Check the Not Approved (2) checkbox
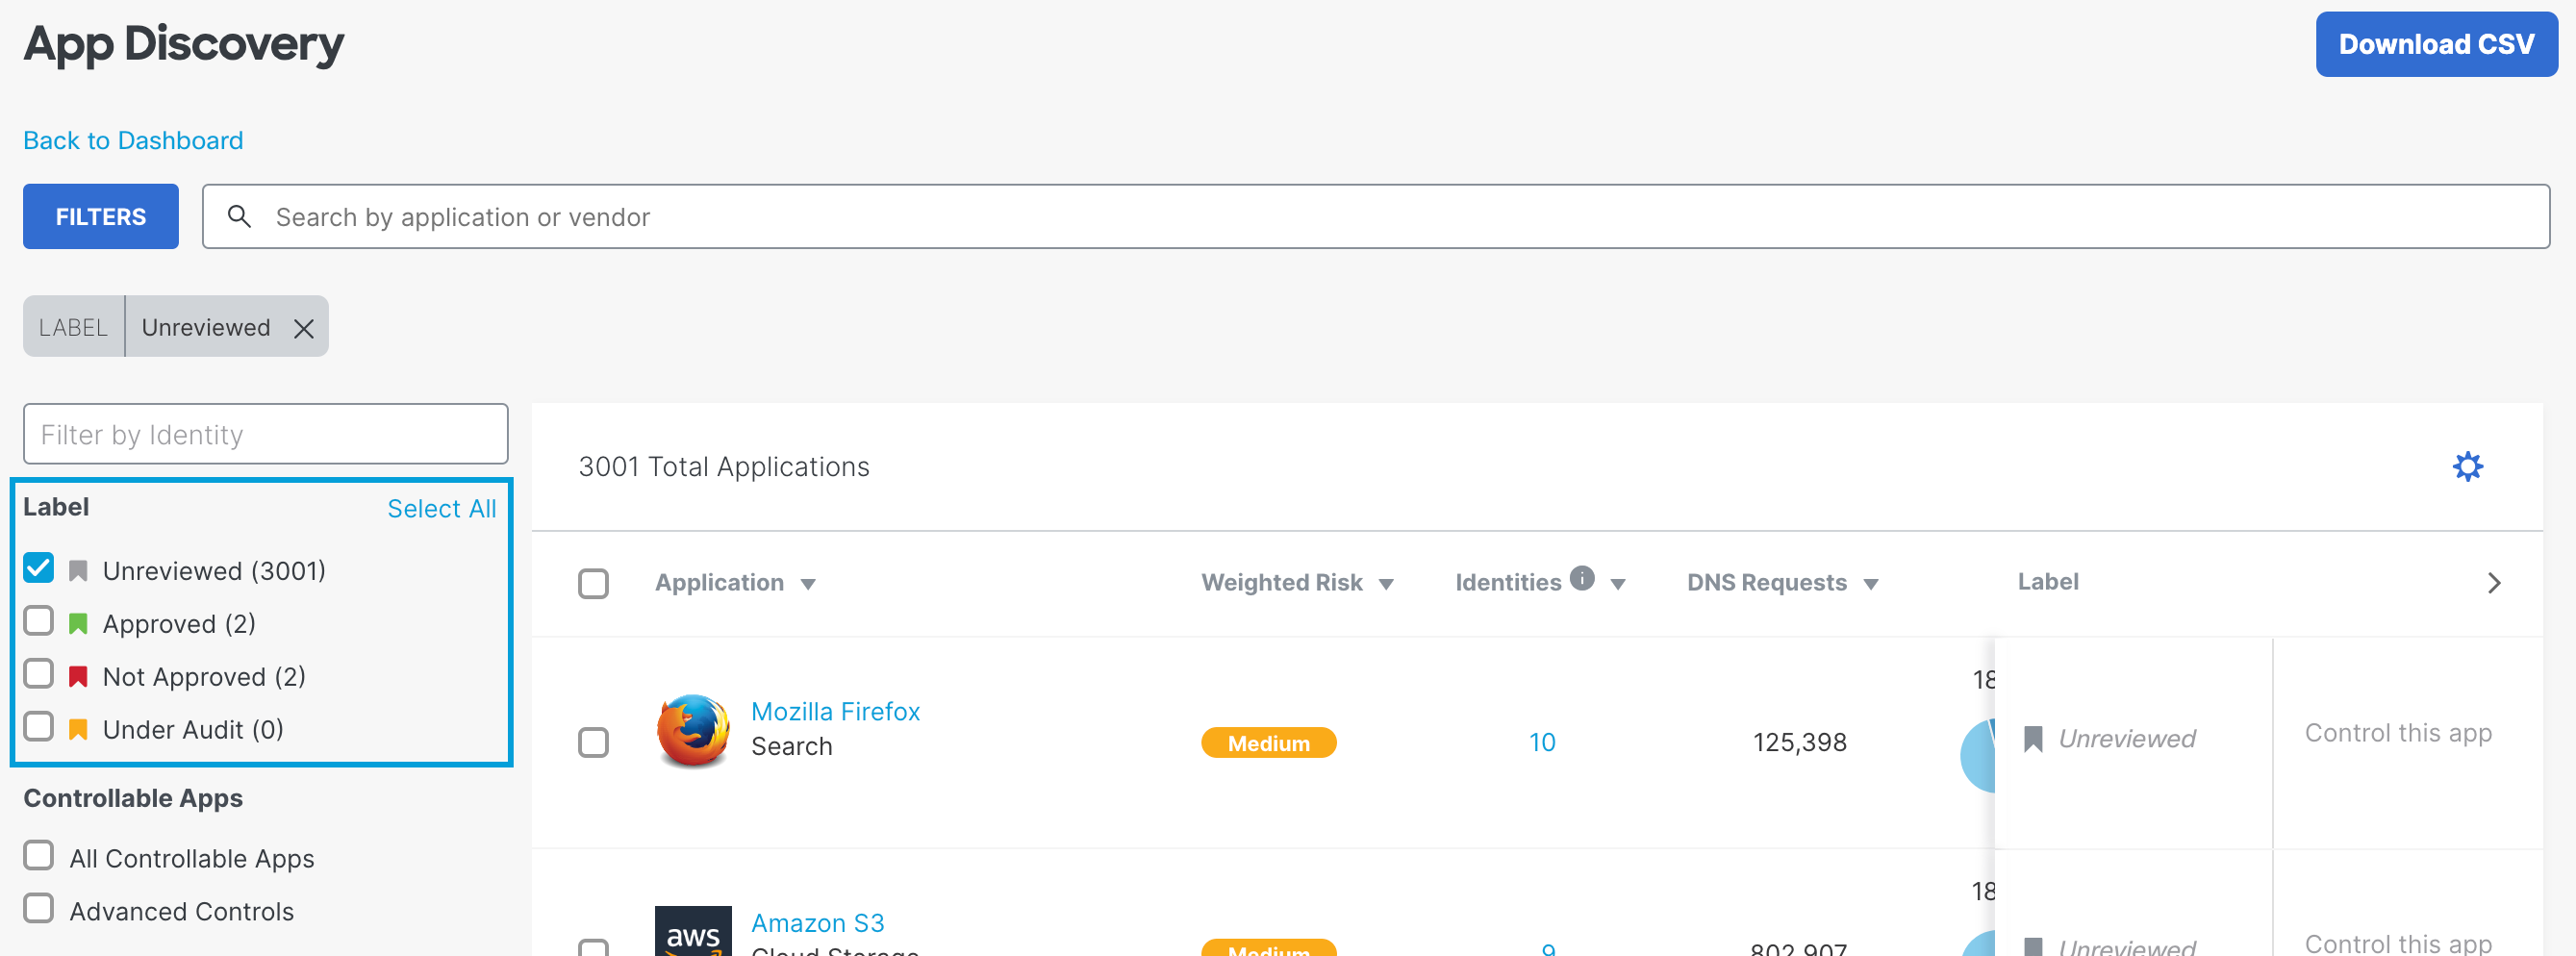This screenshot has width=2576, height=956. 39,674
